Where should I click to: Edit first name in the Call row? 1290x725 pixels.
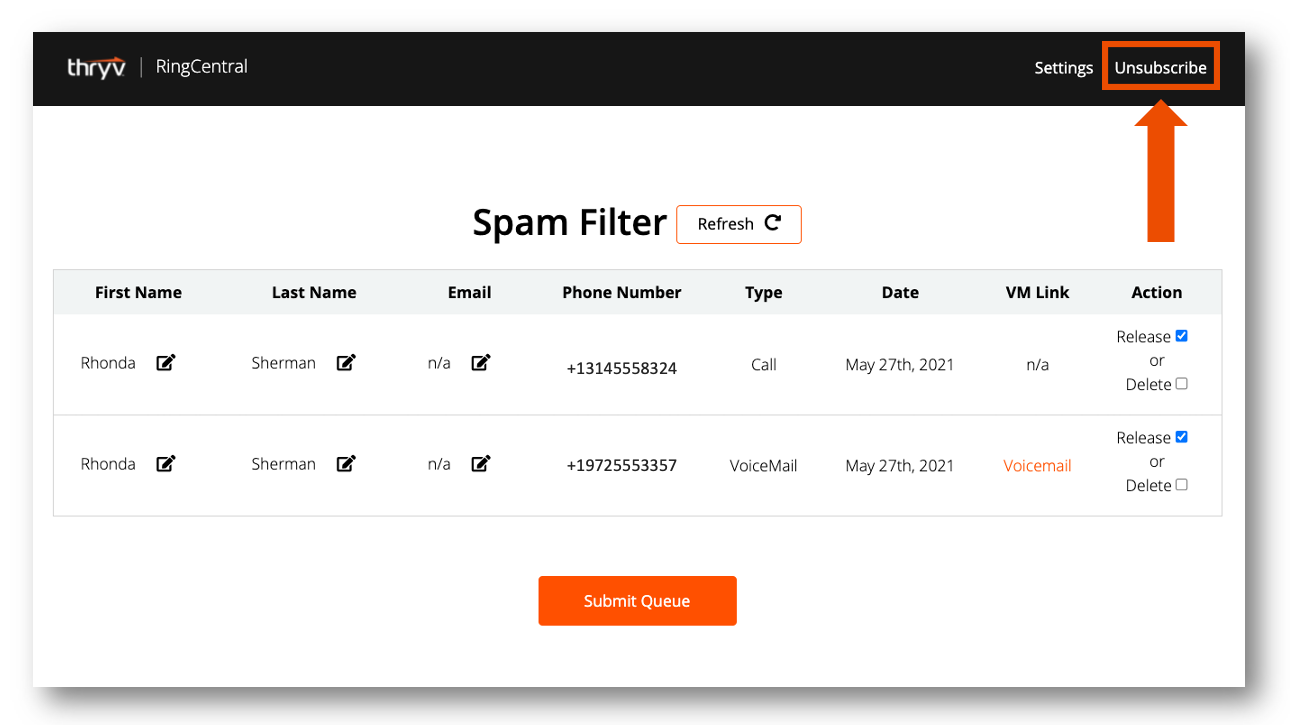click(x=166, y=363)
